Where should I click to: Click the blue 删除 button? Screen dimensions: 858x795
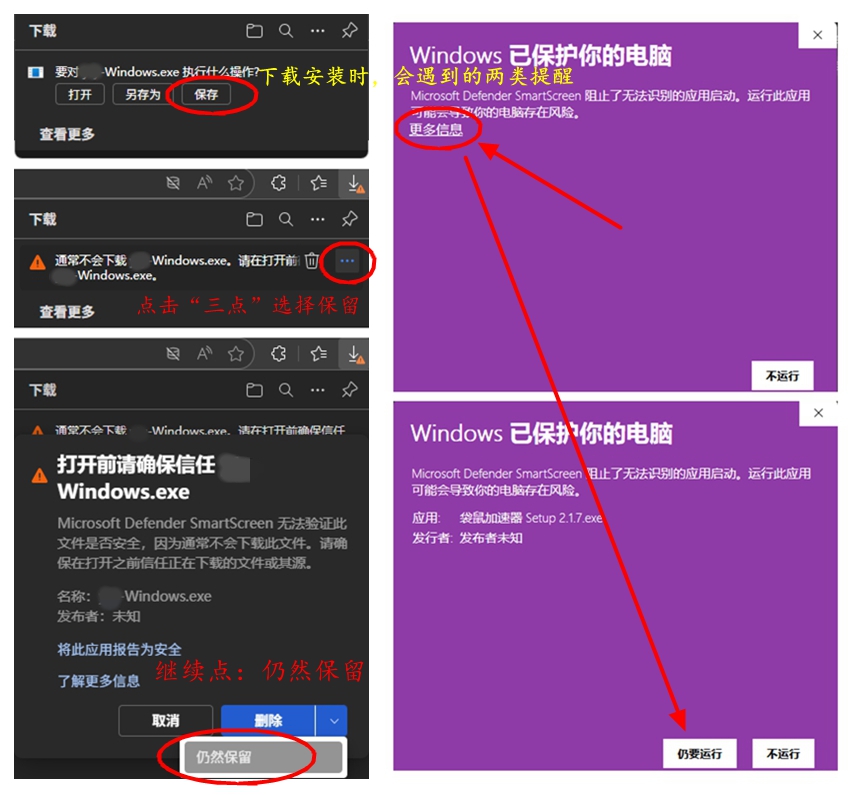268,721
